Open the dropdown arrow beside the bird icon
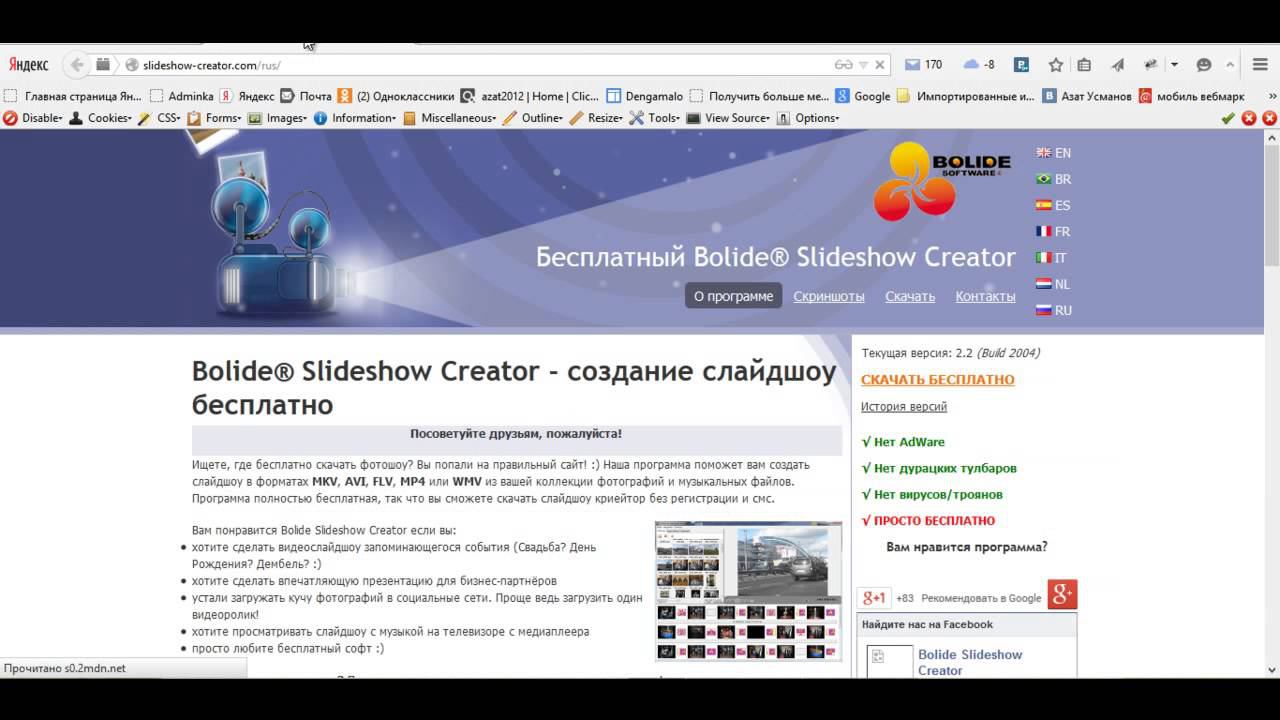The width and height of the screenshot is (1280, 720). click(x=1174, y=65)
